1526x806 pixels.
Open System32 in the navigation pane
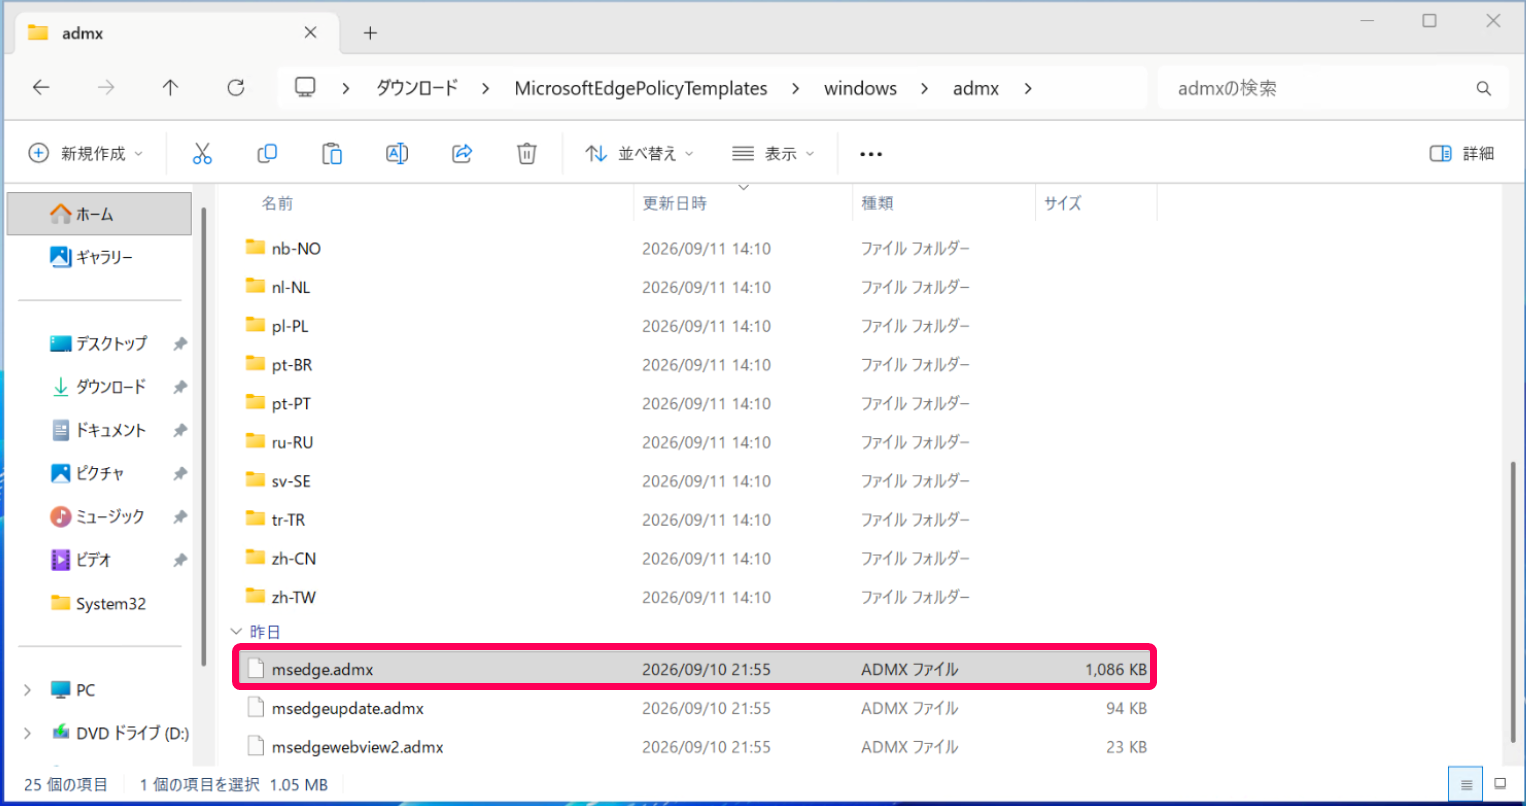99,603
